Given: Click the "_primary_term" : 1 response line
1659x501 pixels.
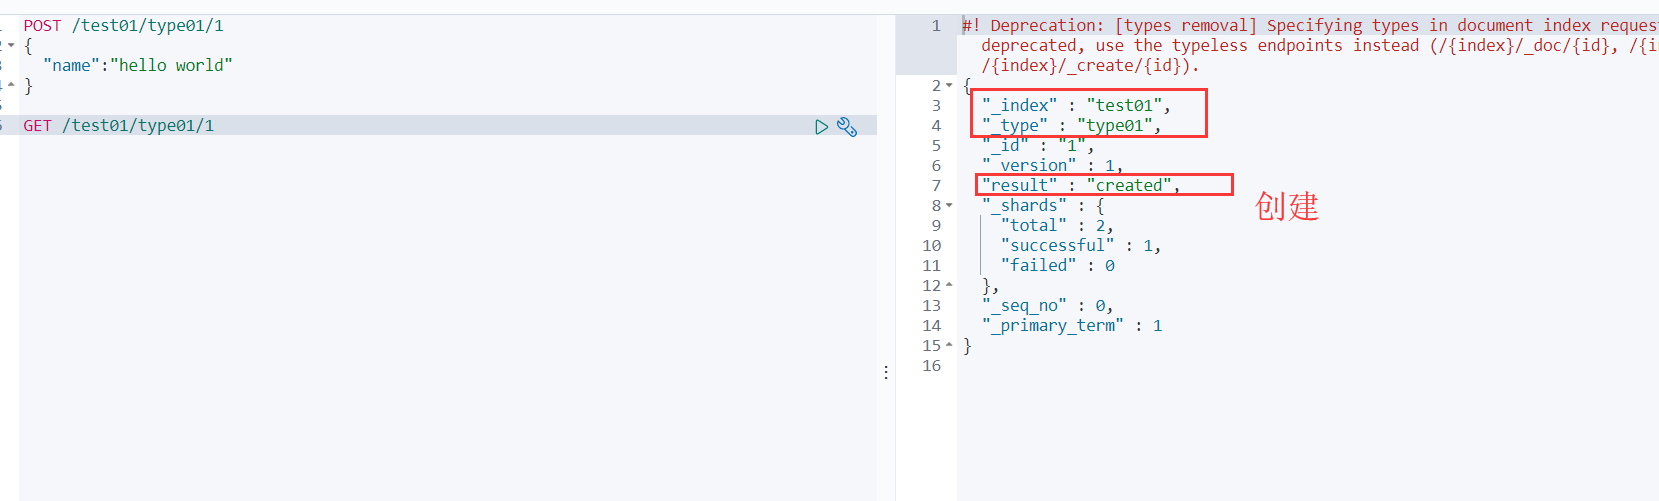Looking at the screenshot, I should click(x=1072, y=326).
